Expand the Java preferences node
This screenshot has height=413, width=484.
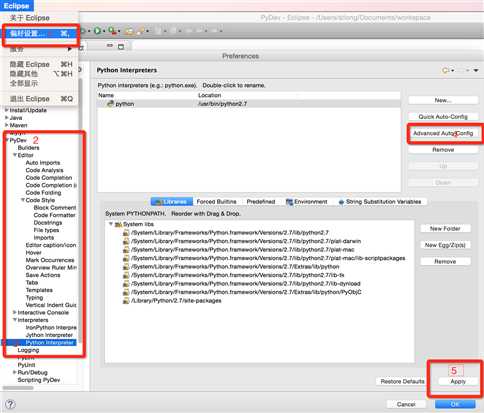(6, 117)
